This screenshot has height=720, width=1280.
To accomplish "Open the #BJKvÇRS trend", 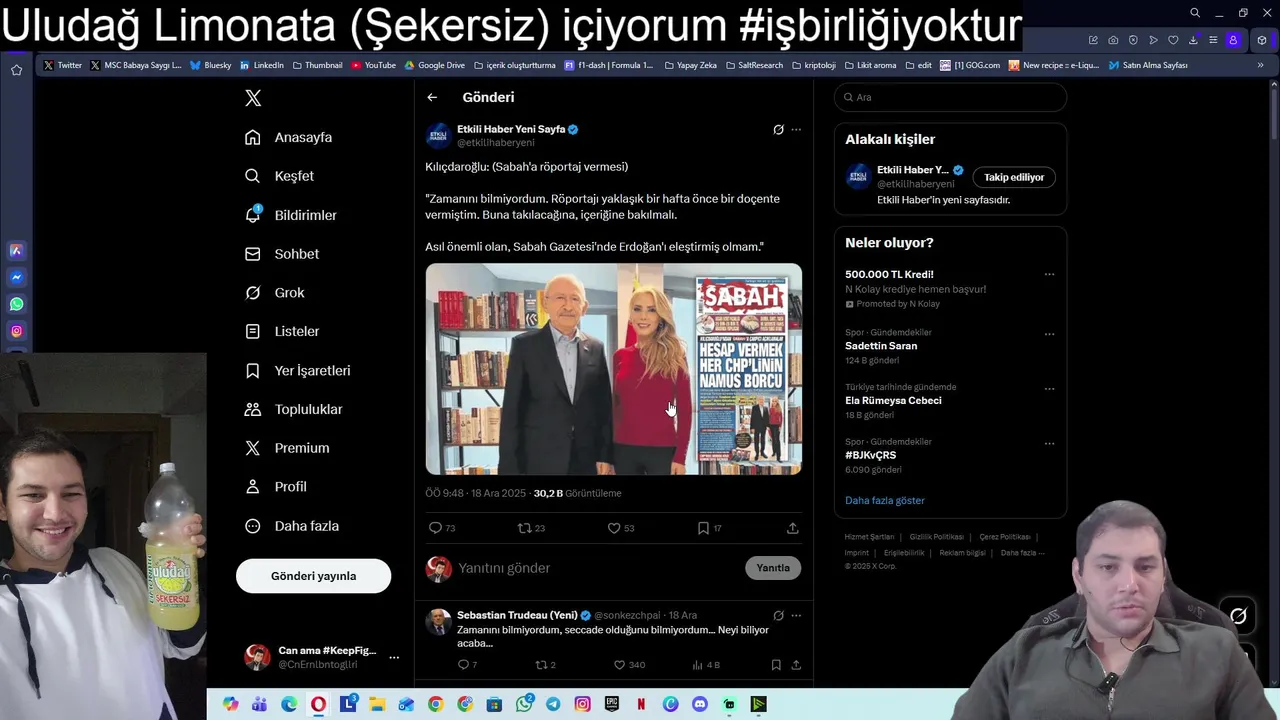I will pos(870,455).
